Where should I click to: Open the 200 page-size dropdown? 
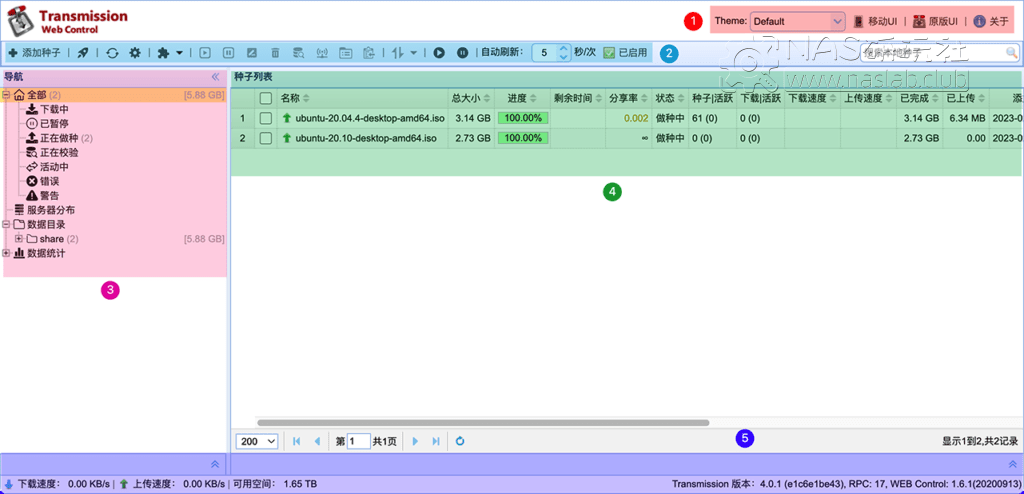coord(257,440)
